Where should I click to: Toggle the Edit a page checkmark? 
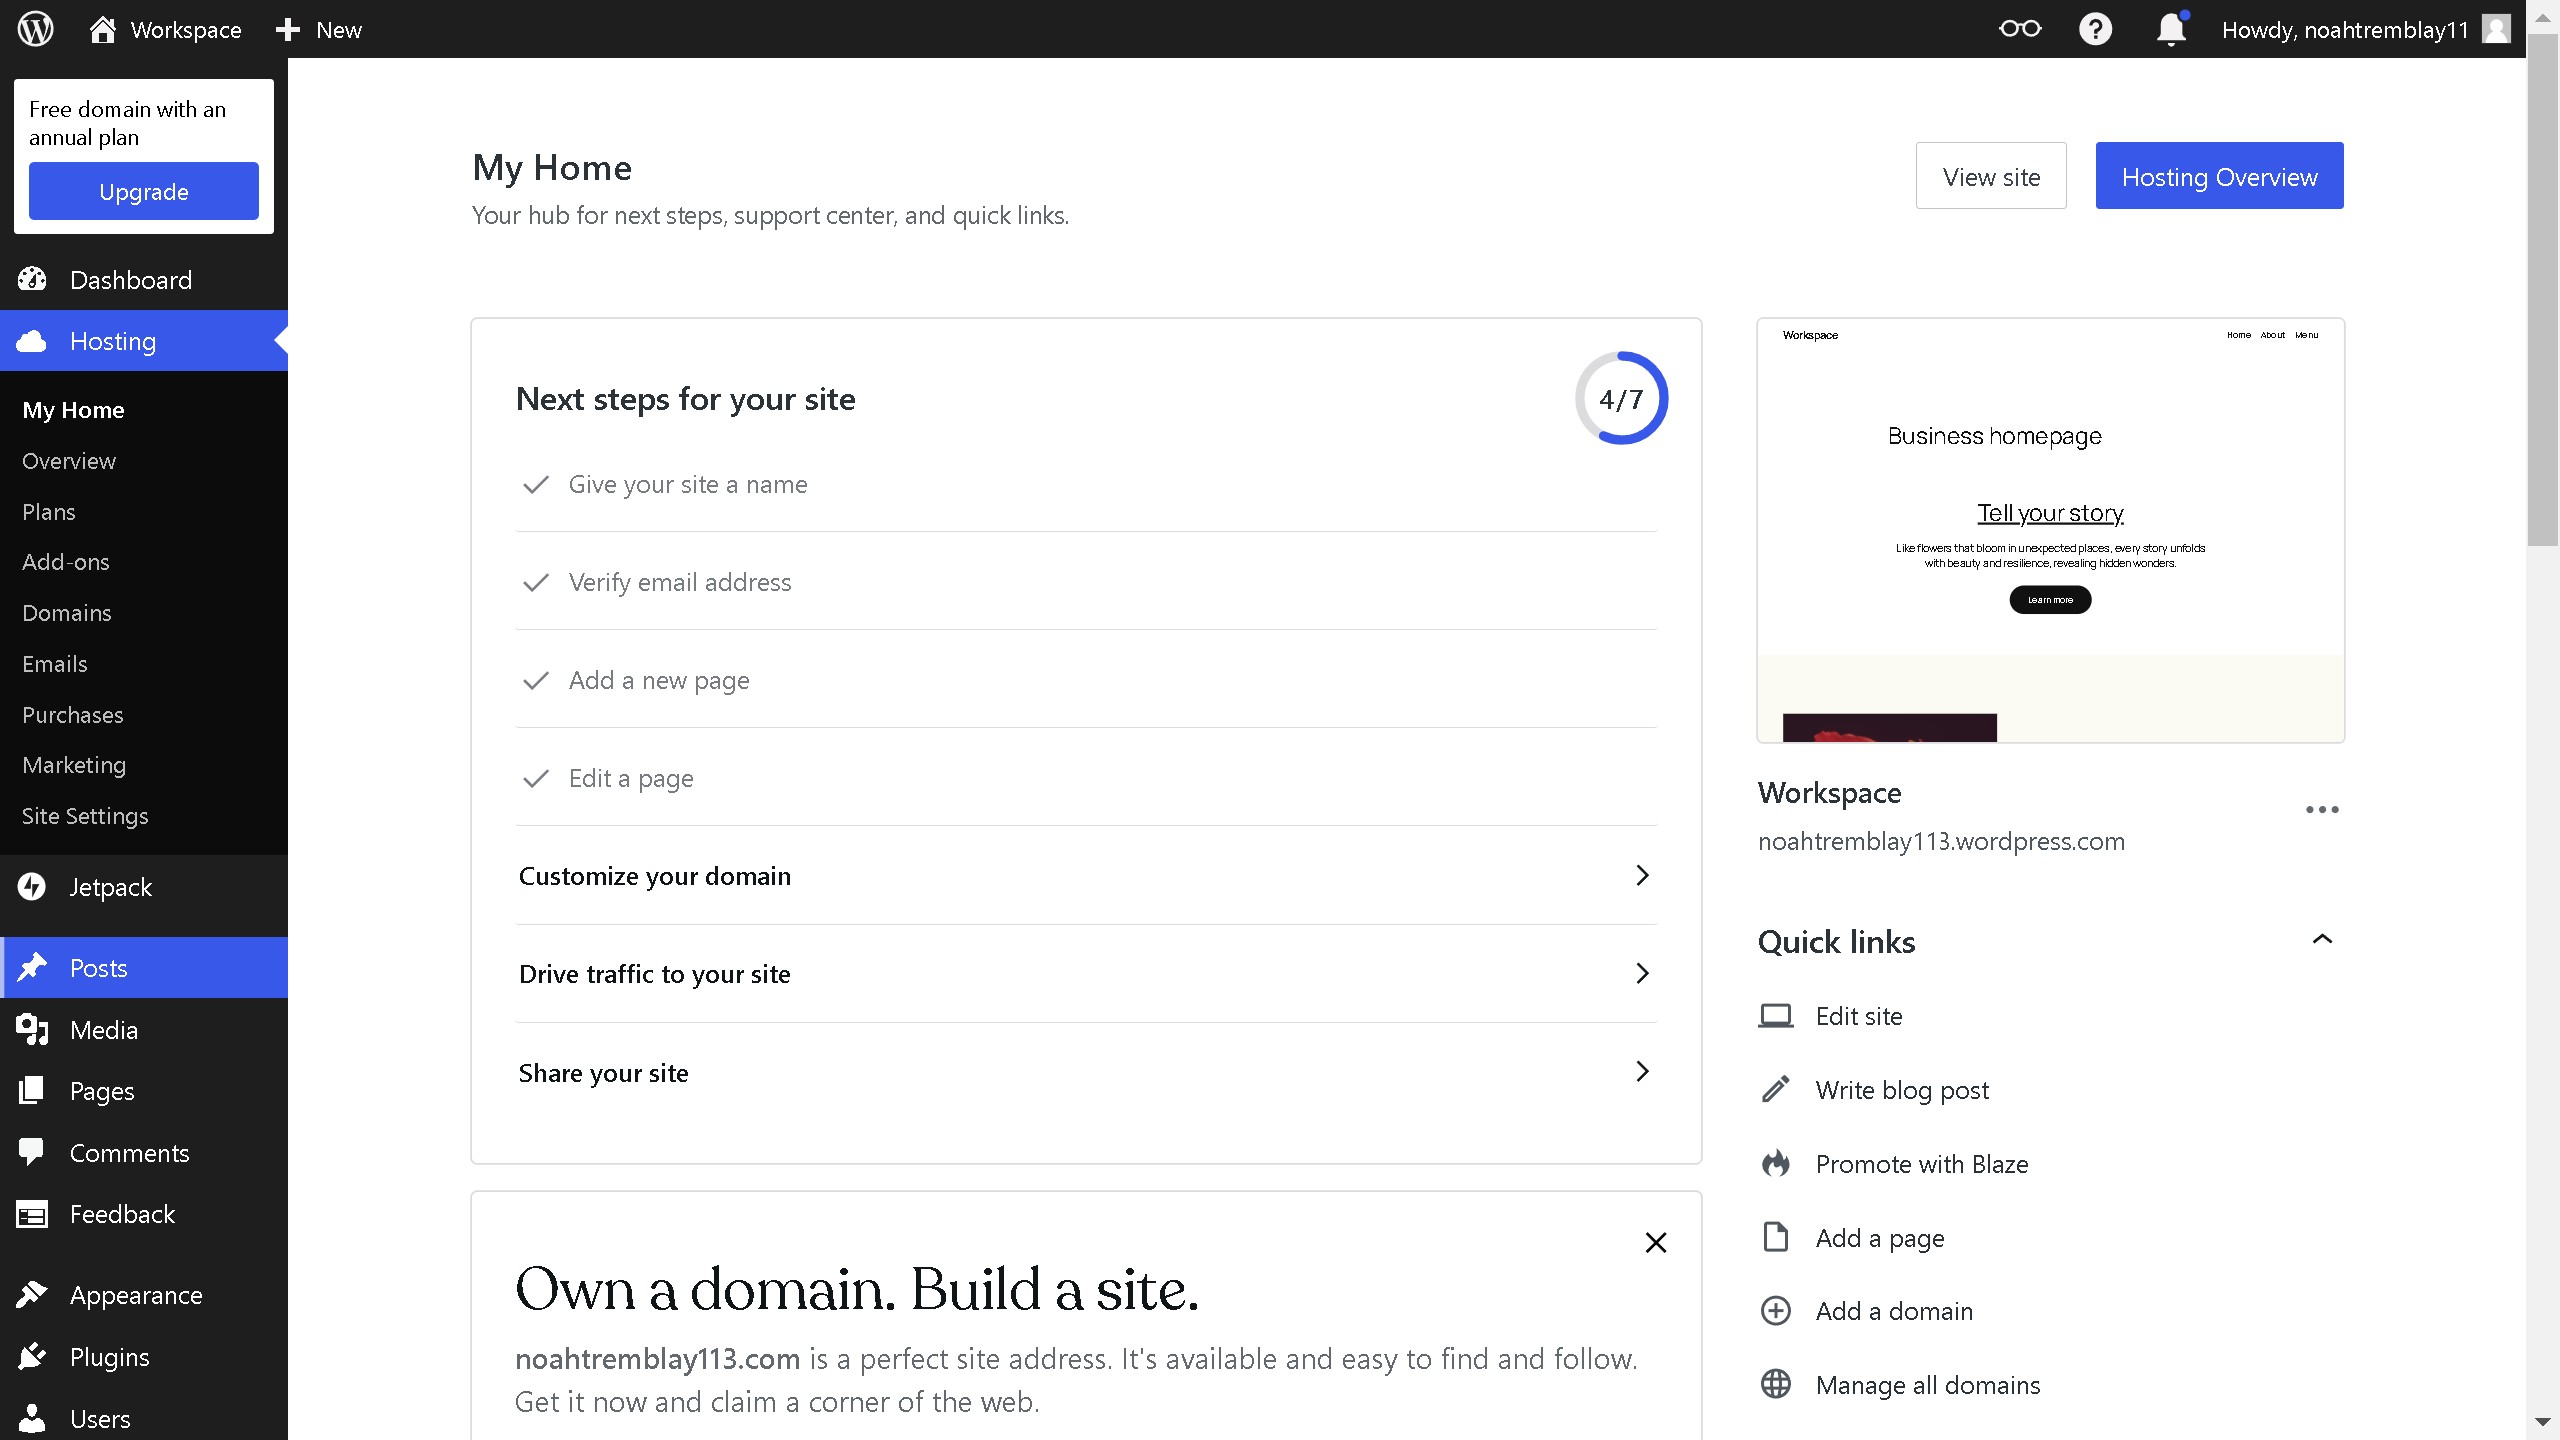click(536, 779)
